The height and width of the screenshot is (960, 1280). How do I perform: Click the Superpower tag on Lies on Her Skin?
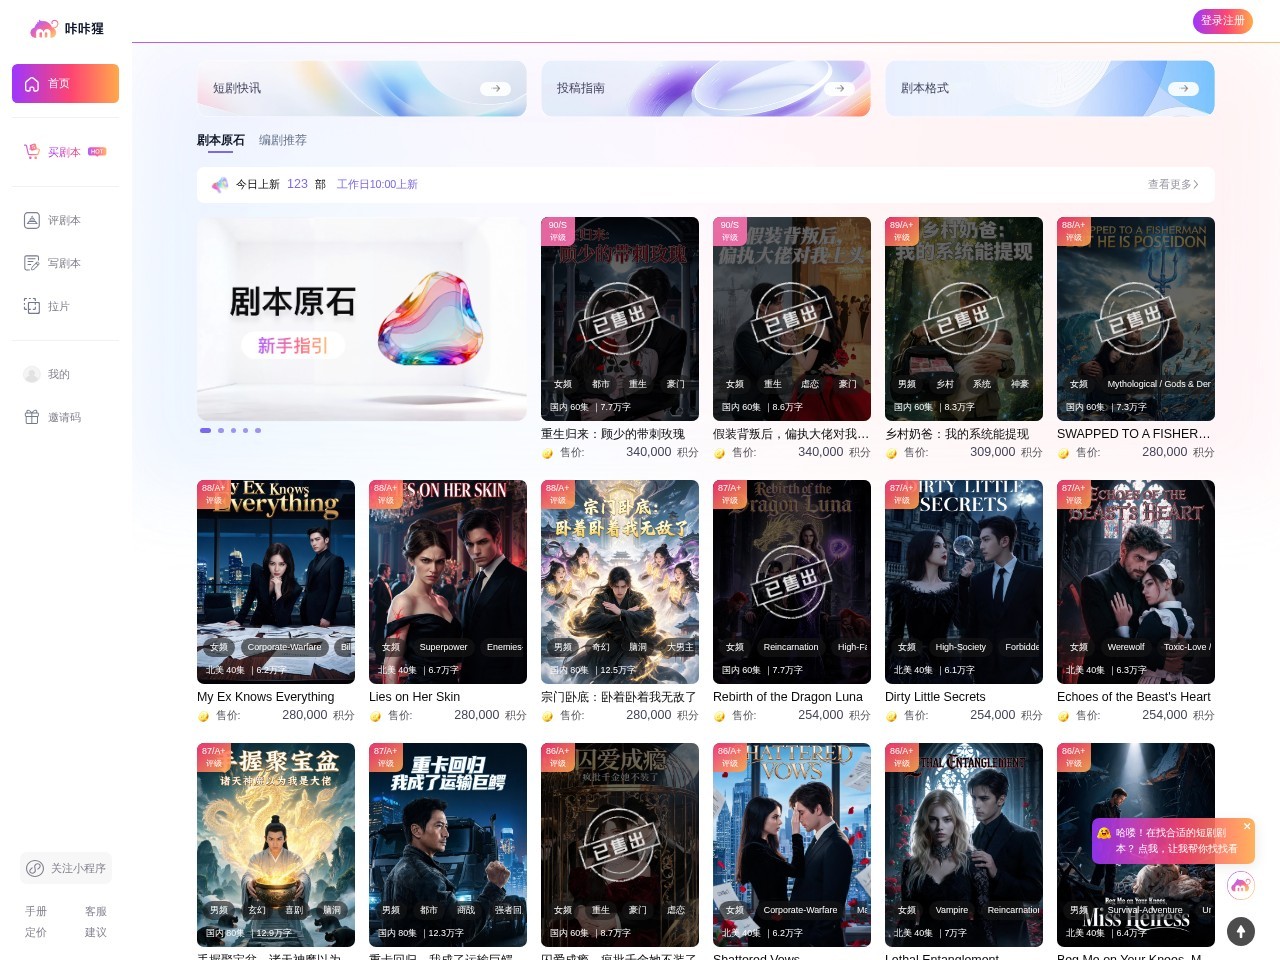tap(443, 647)
